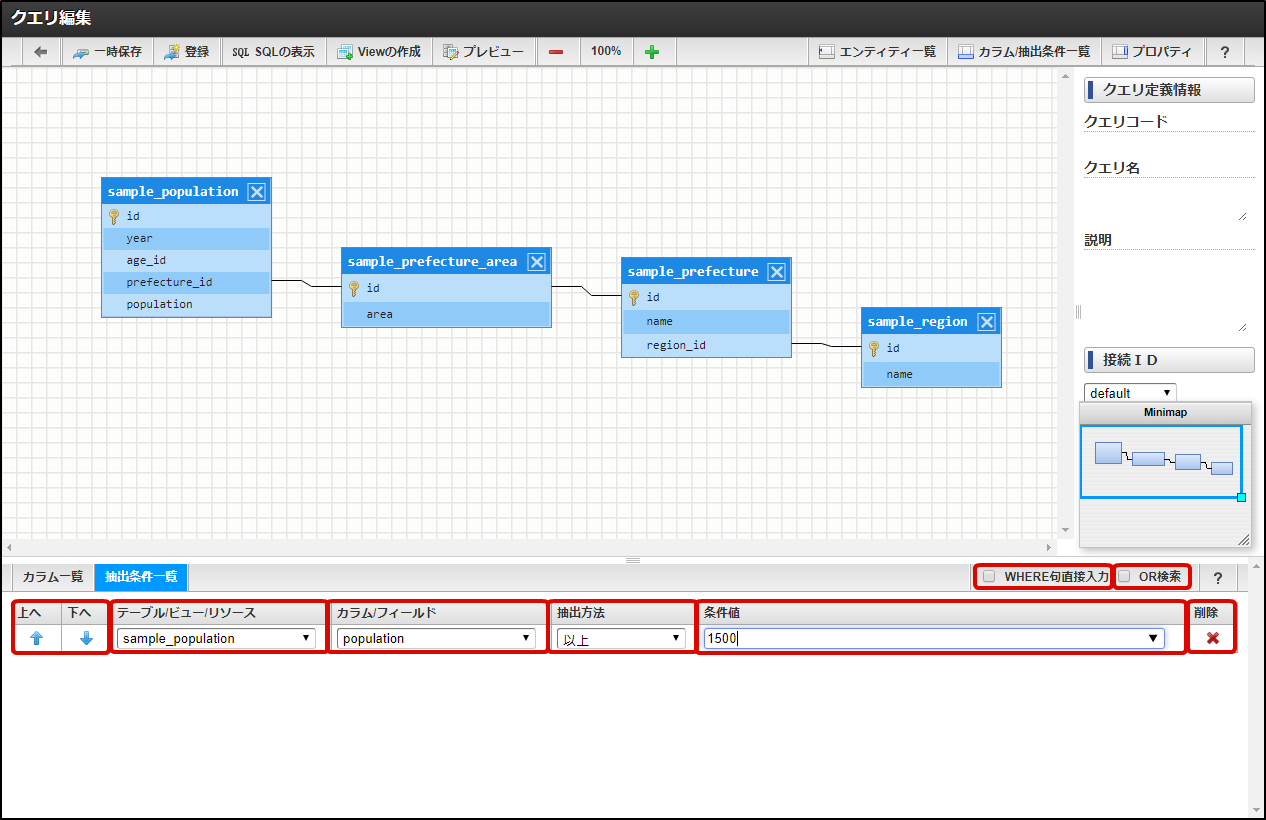
Task: Remove the sample_population entity with its X icon
Action: click(x=257, y=192)
